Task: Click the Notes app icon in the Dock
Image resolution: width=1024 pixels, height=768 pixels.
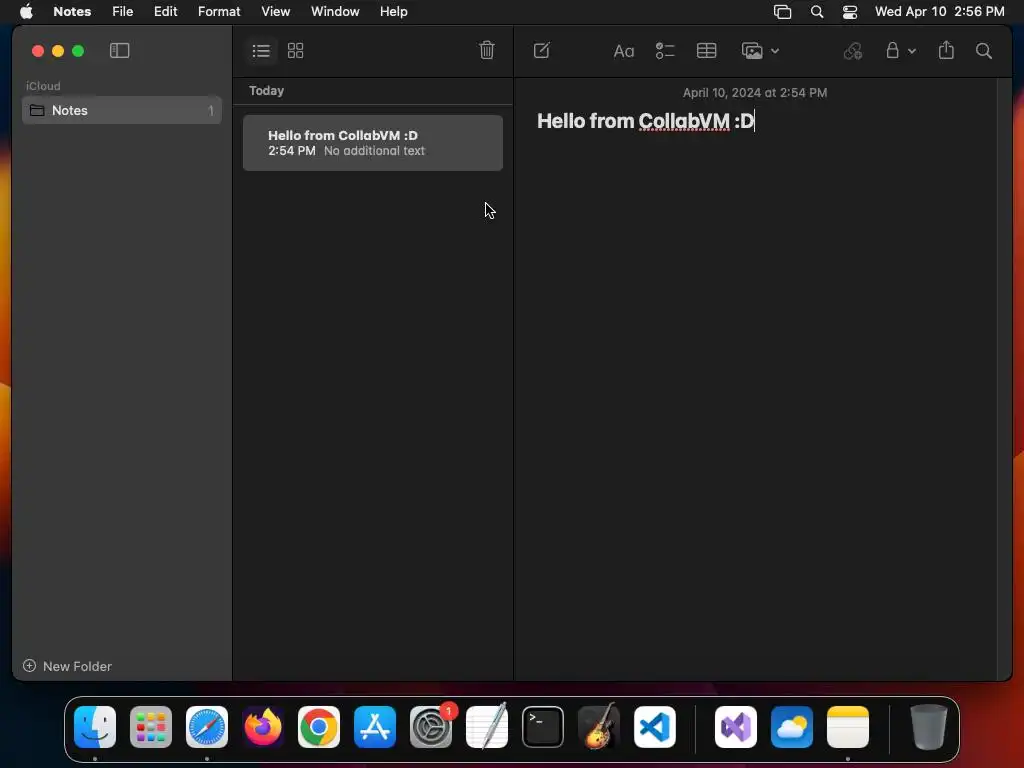Action: pos(848,727)
